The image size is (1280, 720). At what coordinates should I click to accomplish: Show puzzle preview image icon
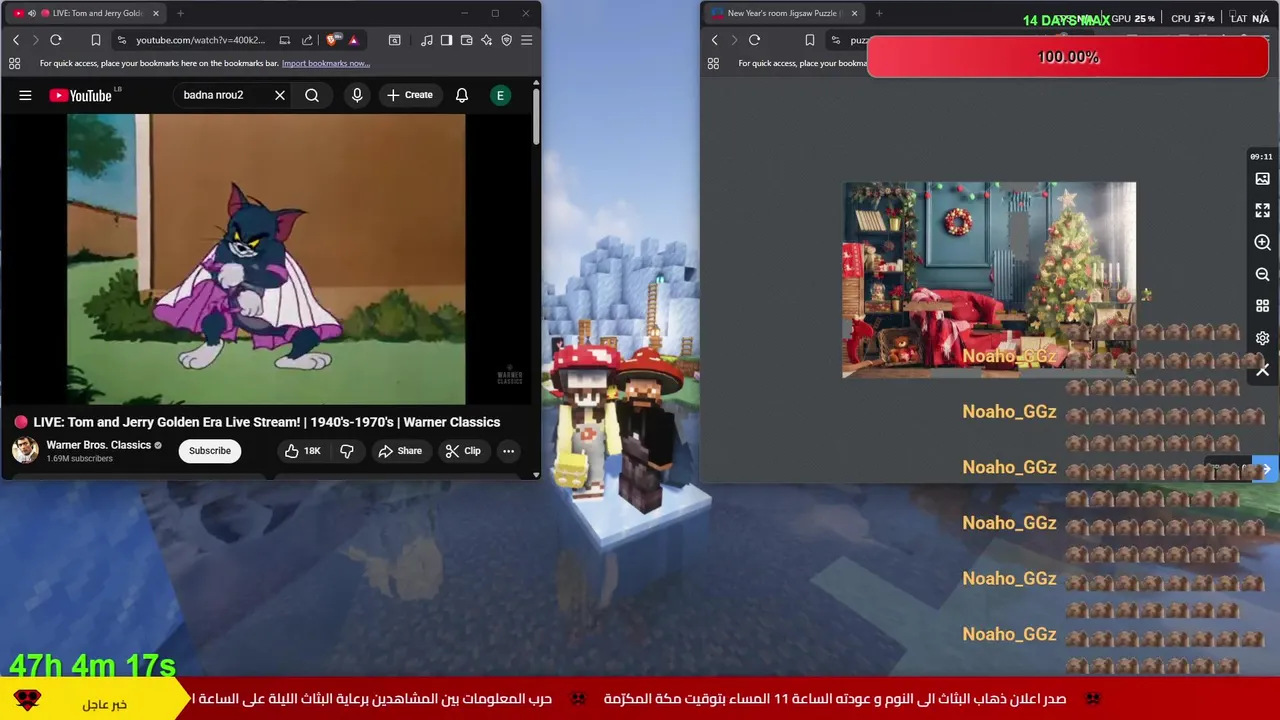click(x=1262, y=179)
